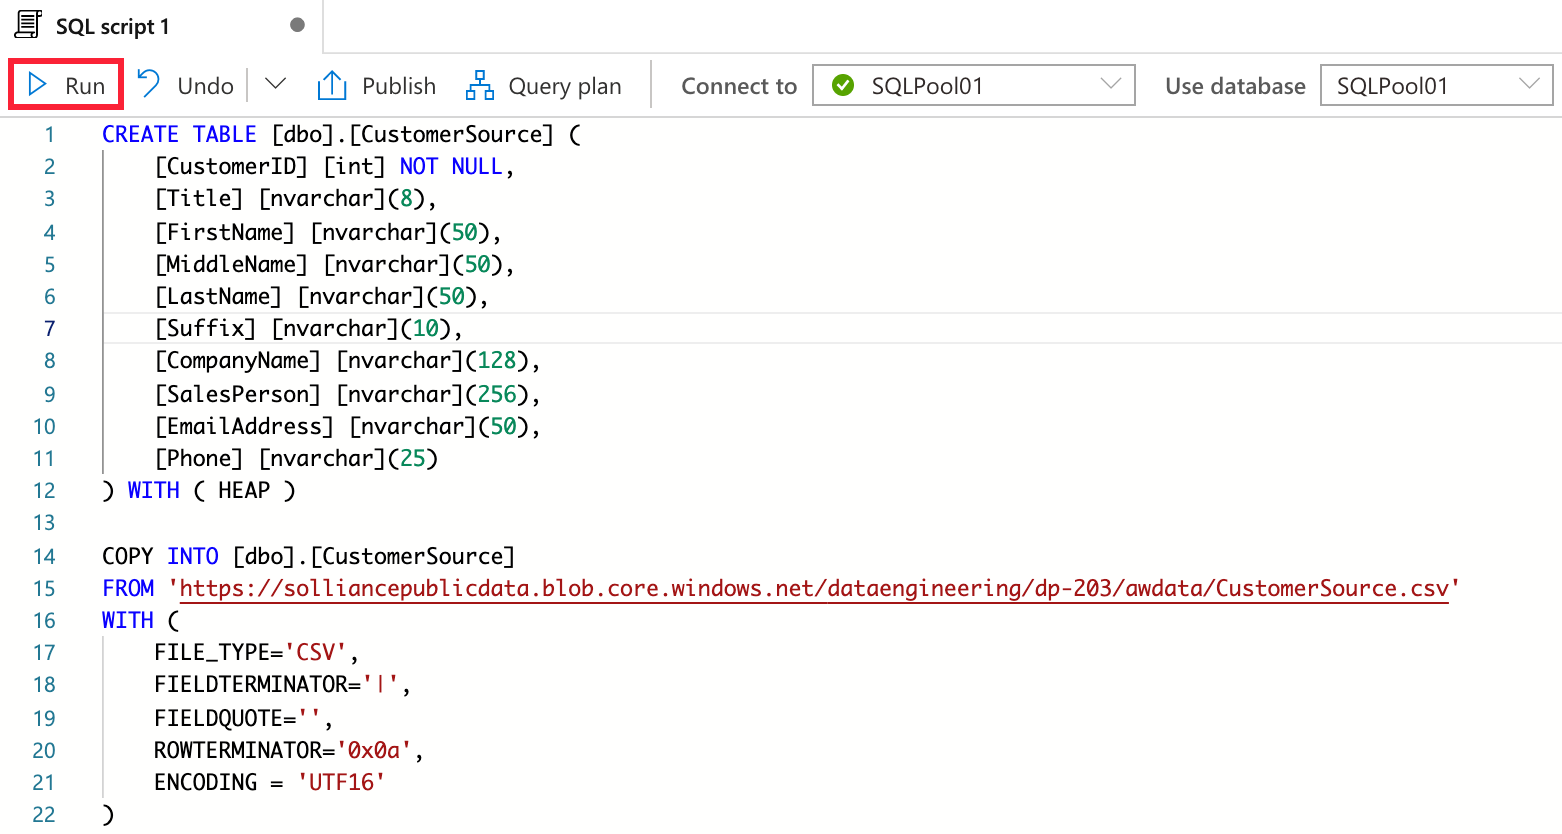Image resolution: width=1562 pixels, height=834 pixels.
Task: Click the green connected status icon
Action: (843, 86)
